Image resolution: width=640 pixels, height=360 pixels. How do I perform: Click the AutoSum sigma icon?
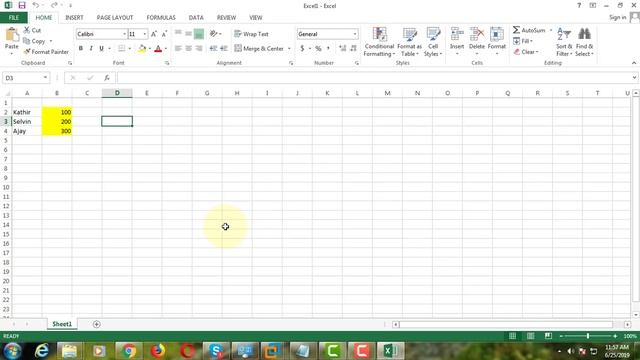click(x=516, y=30)
